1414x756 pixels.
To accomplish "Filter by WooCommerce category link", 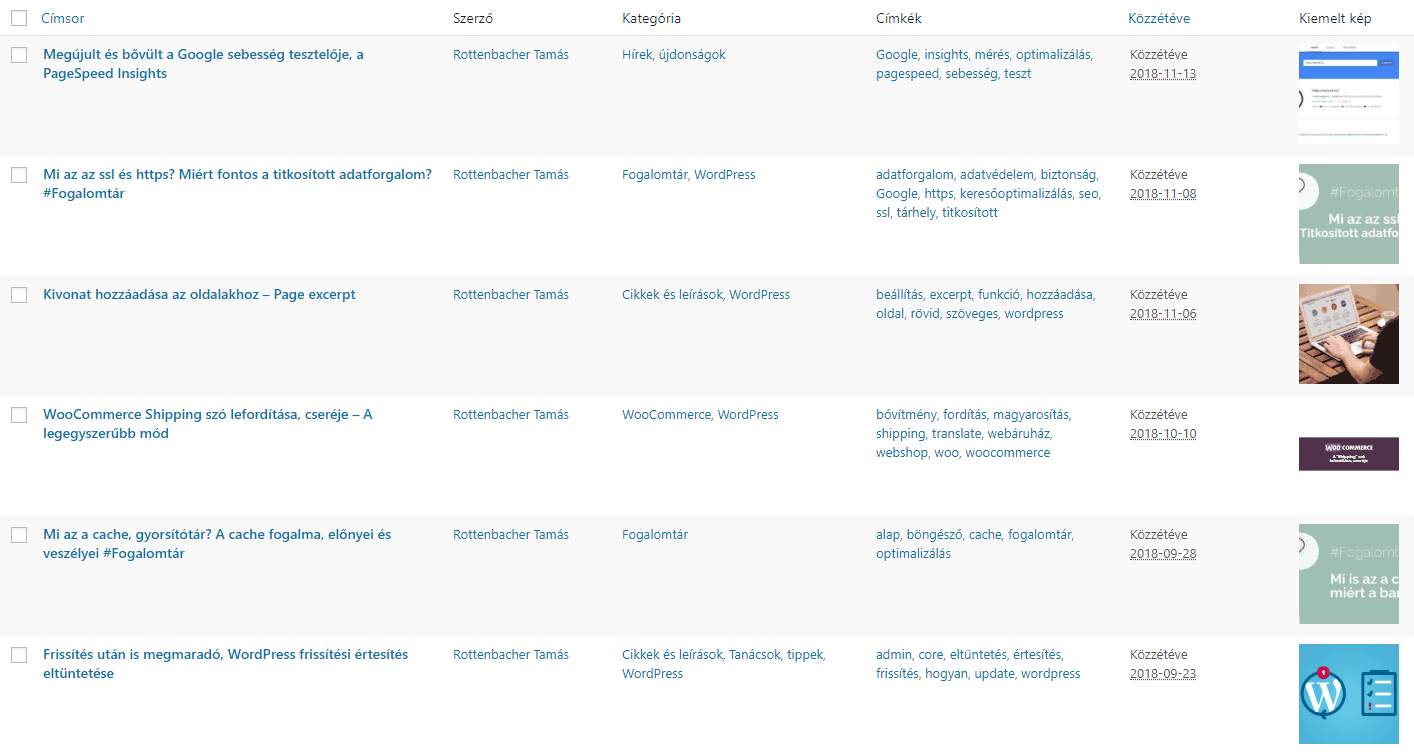I will pyautogui.click(x=666, y=415).
